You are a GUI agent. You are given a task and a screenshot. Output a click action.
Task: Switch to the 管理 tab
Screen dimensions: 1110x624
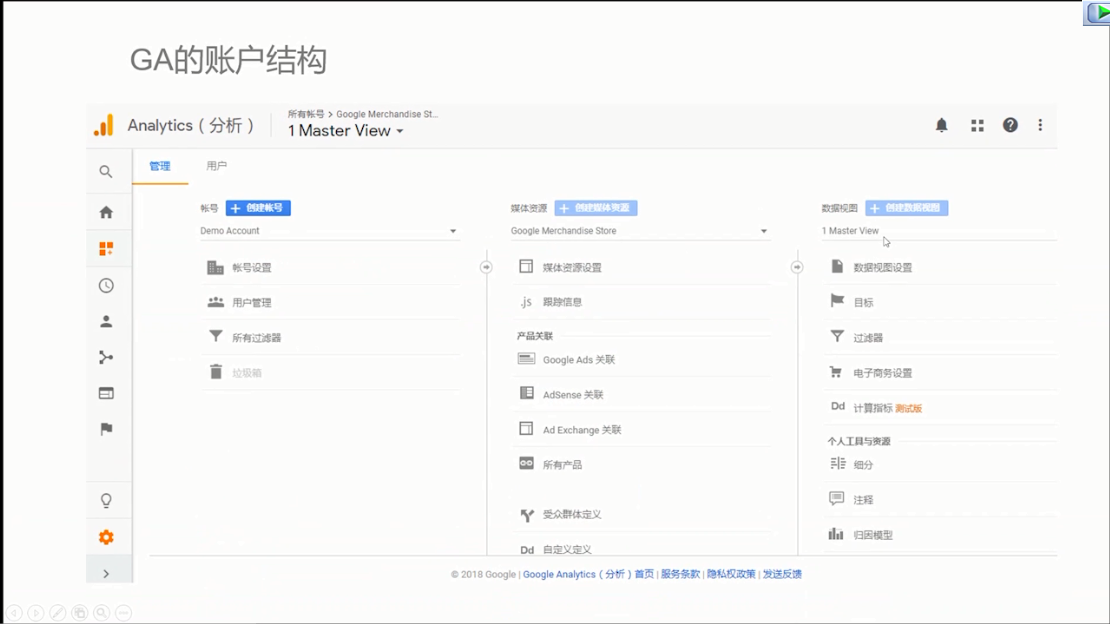click(160, 166)
